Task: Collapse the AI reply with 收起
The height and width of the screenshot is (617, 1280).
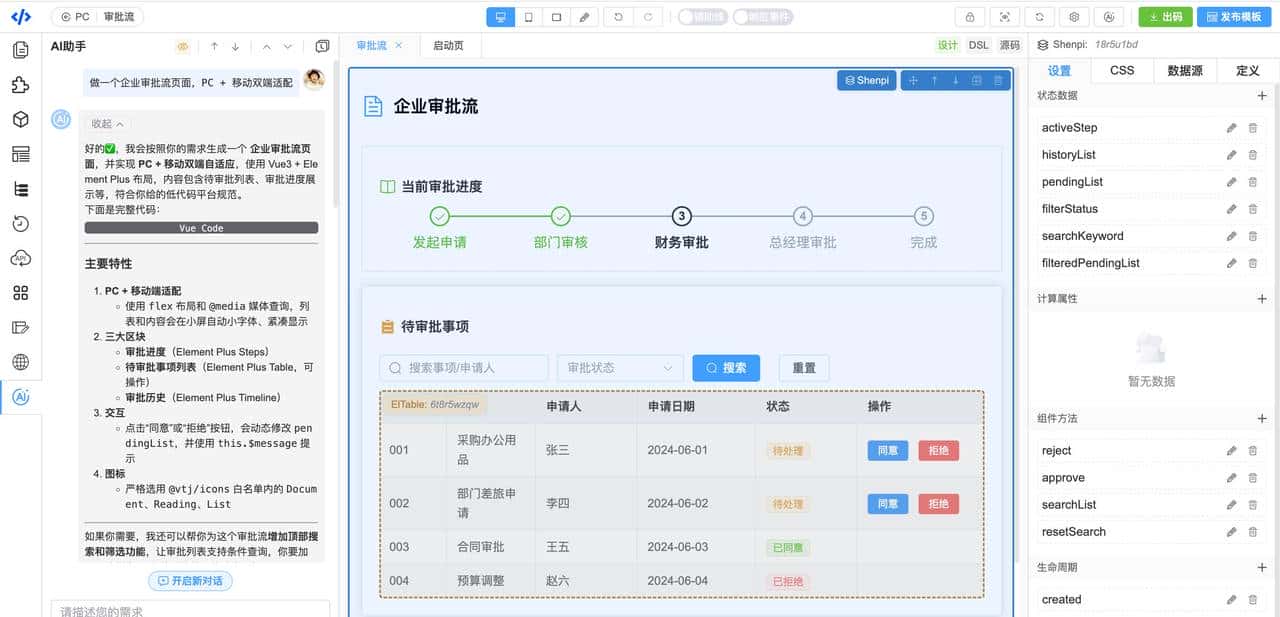Action: tap(107, 124)
